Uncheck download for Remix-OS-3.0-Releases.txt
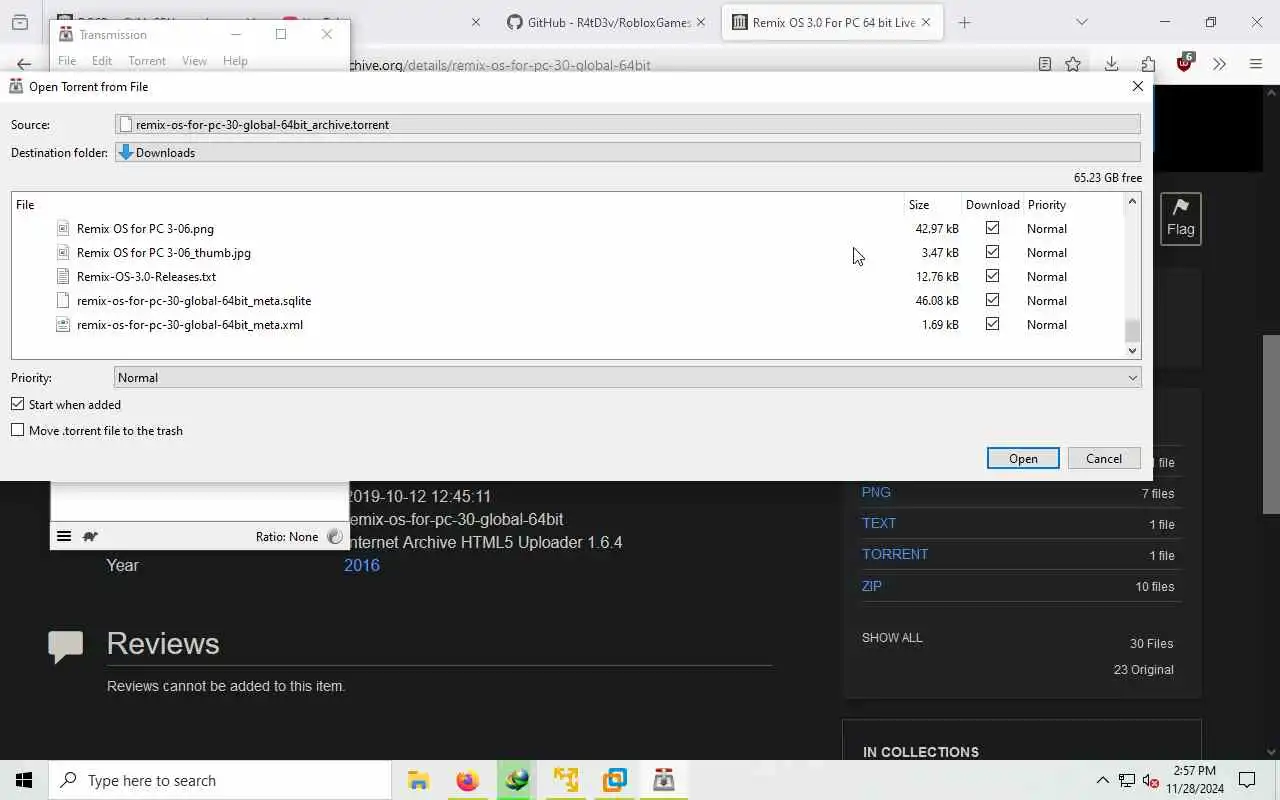Screen dimensions: 1280x800 point(992,276)
